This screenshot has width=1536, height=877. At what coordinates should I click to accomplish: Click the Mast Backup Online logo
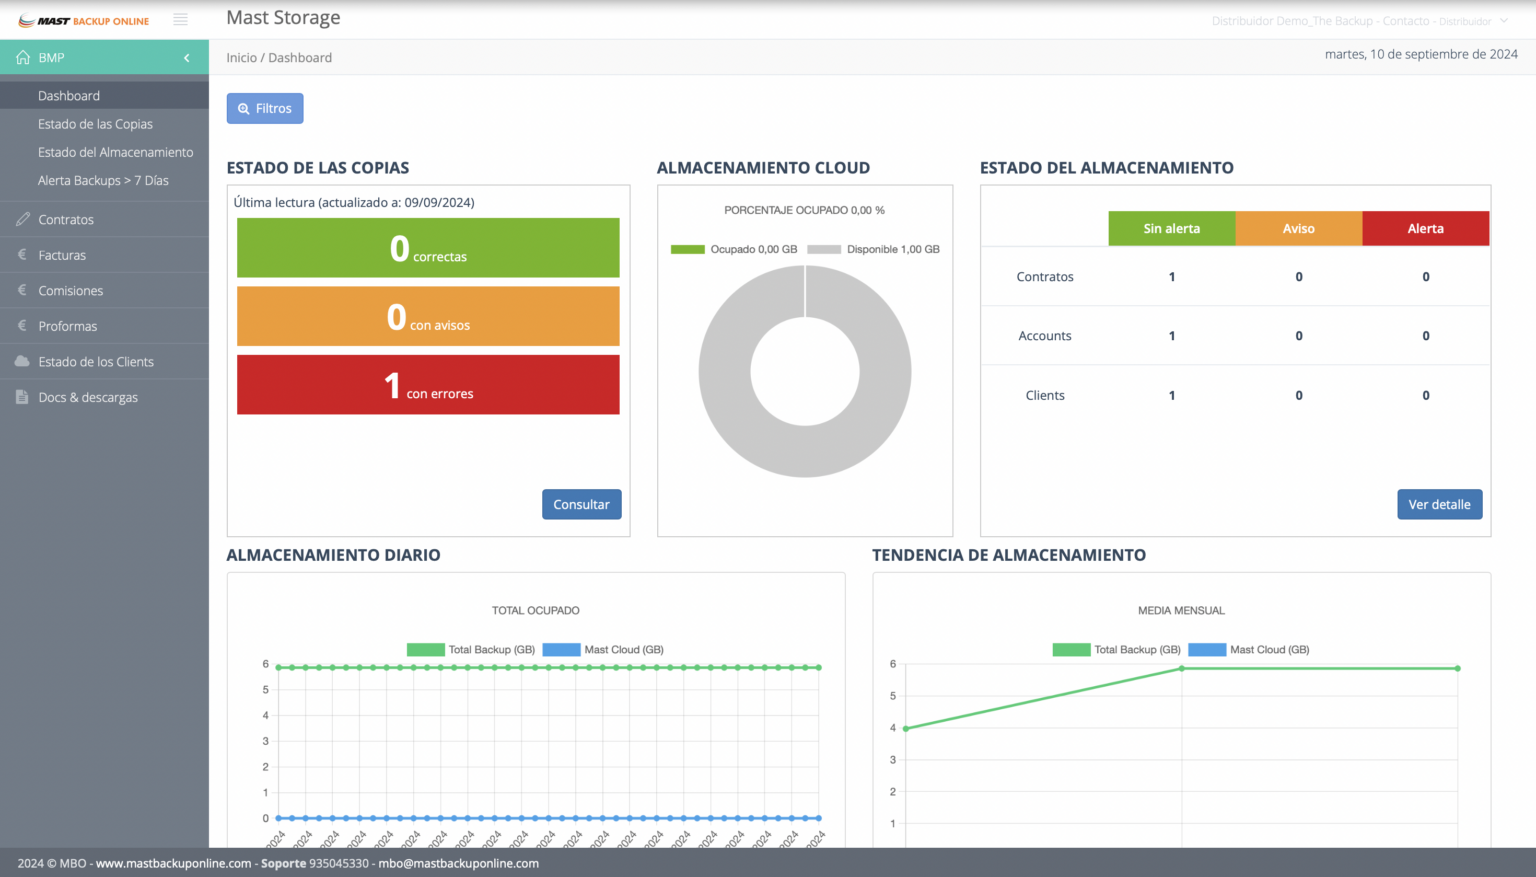(x=84, y=21)
